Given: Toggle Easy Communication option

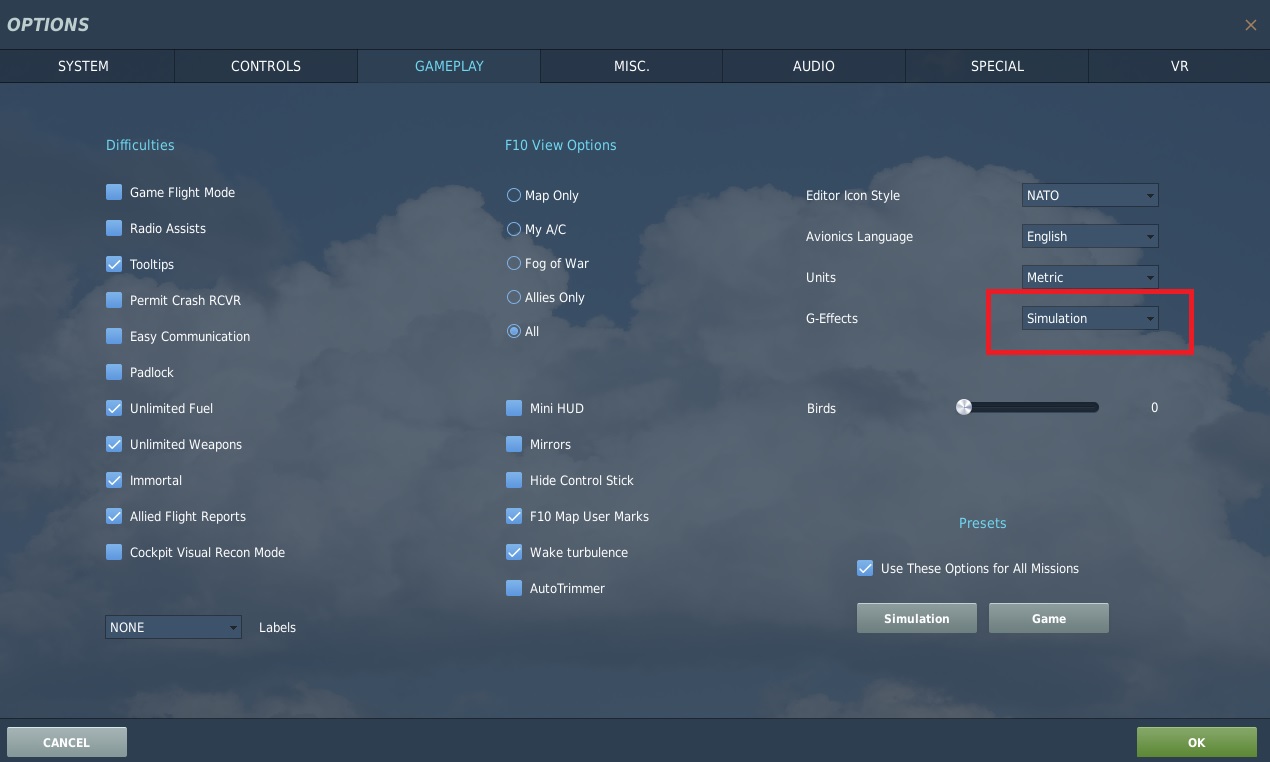Looking at the screenshot, I should (114, 336).
